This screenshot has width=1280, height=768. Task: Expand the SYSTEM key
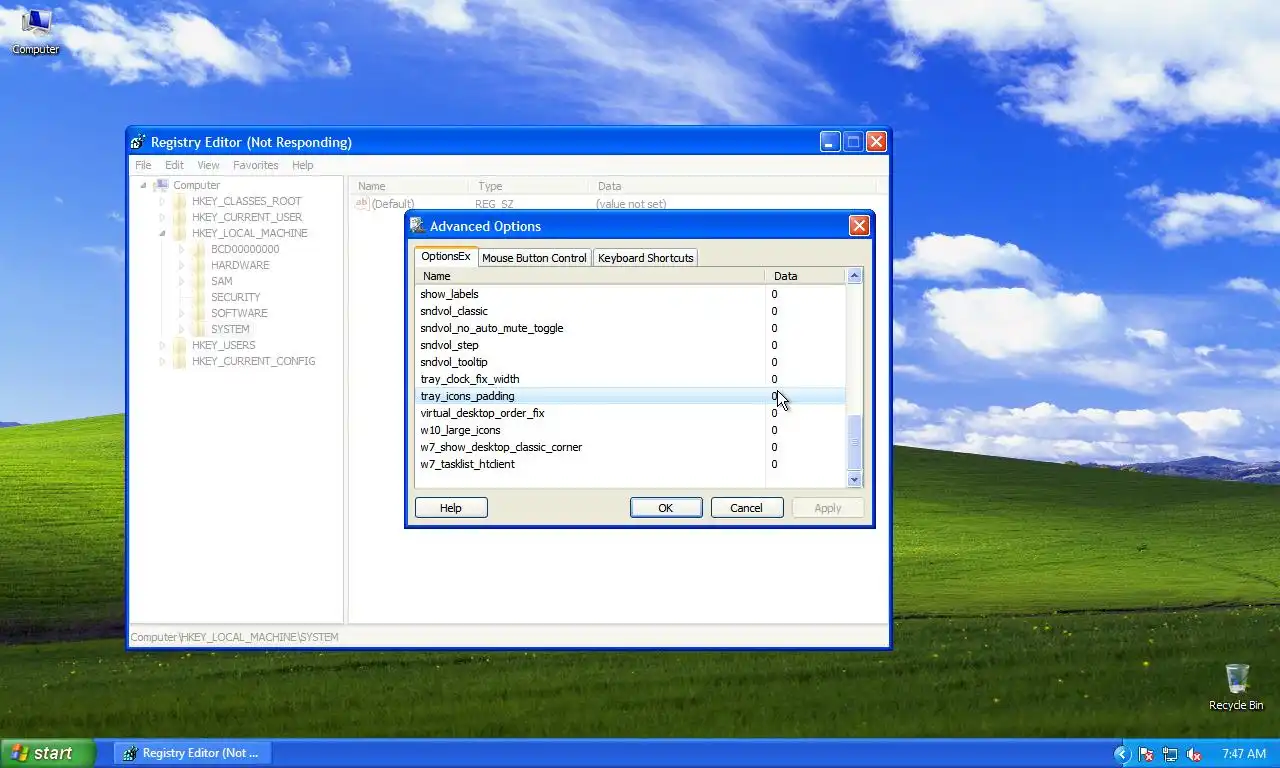coord(181,329)
